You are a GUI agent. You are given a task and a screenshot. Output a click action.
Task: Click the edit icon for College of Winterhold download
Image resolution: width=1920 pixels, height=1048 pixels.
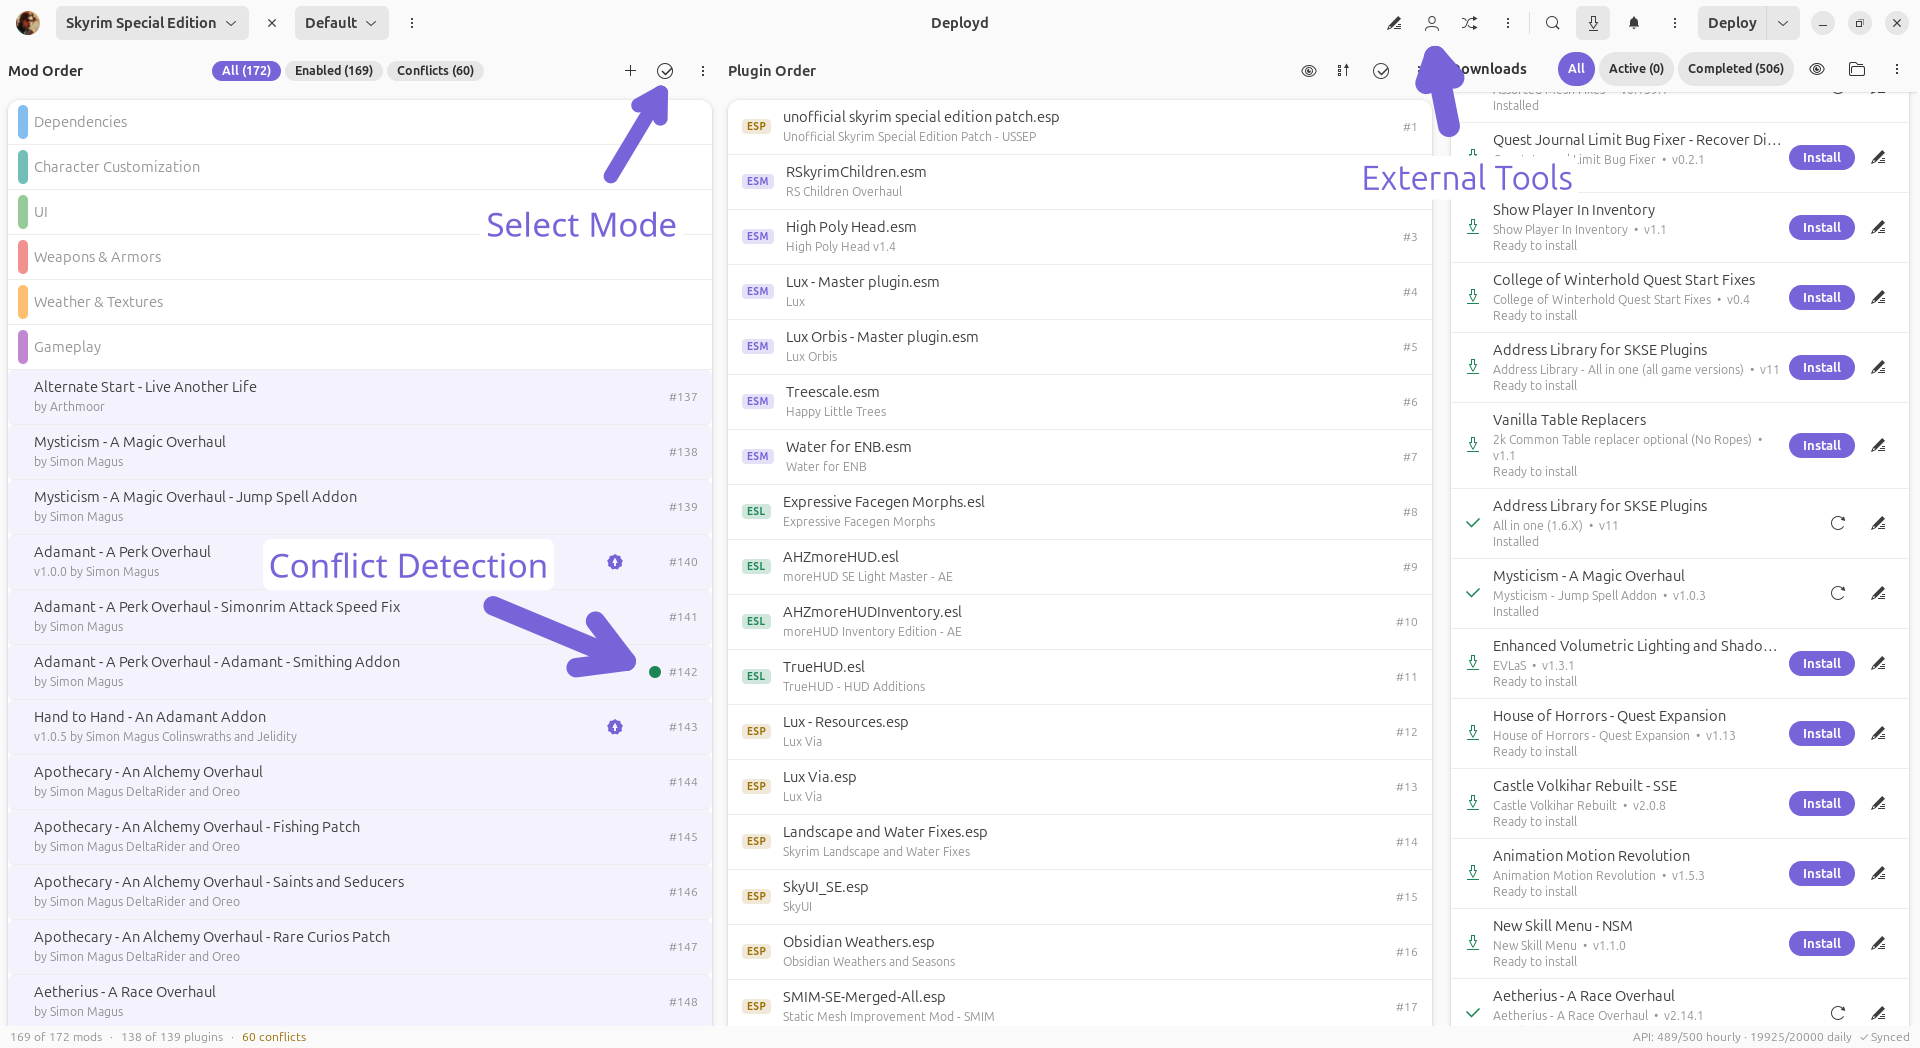pyautogui.click(x=1878, y=298)
